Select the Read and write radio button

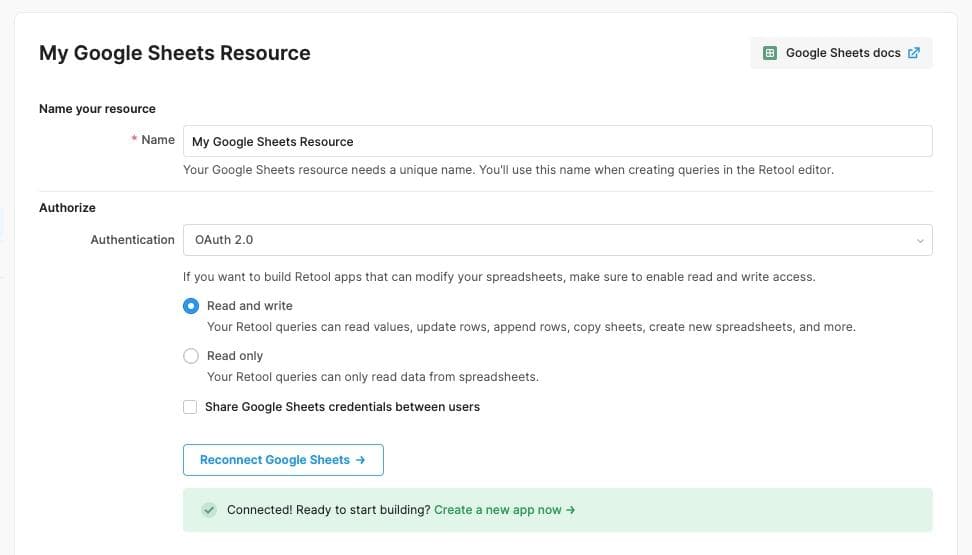click(x=191, y=306)
